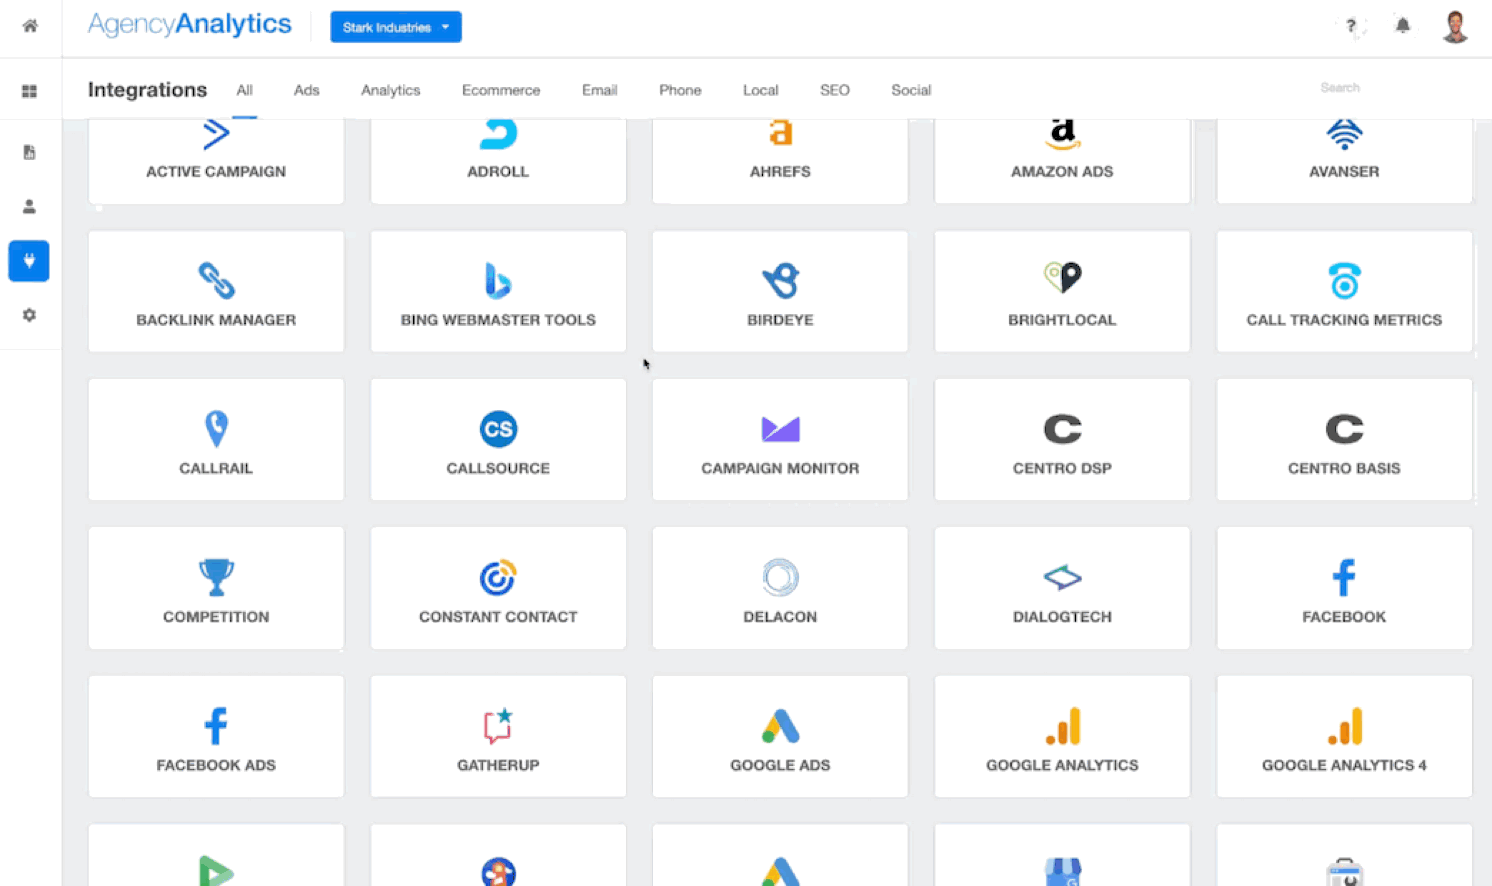The height and width of the screenshot is (886, 1492).
Task: Open the users icon in the sidebar
Action: (x=29, y=206)
